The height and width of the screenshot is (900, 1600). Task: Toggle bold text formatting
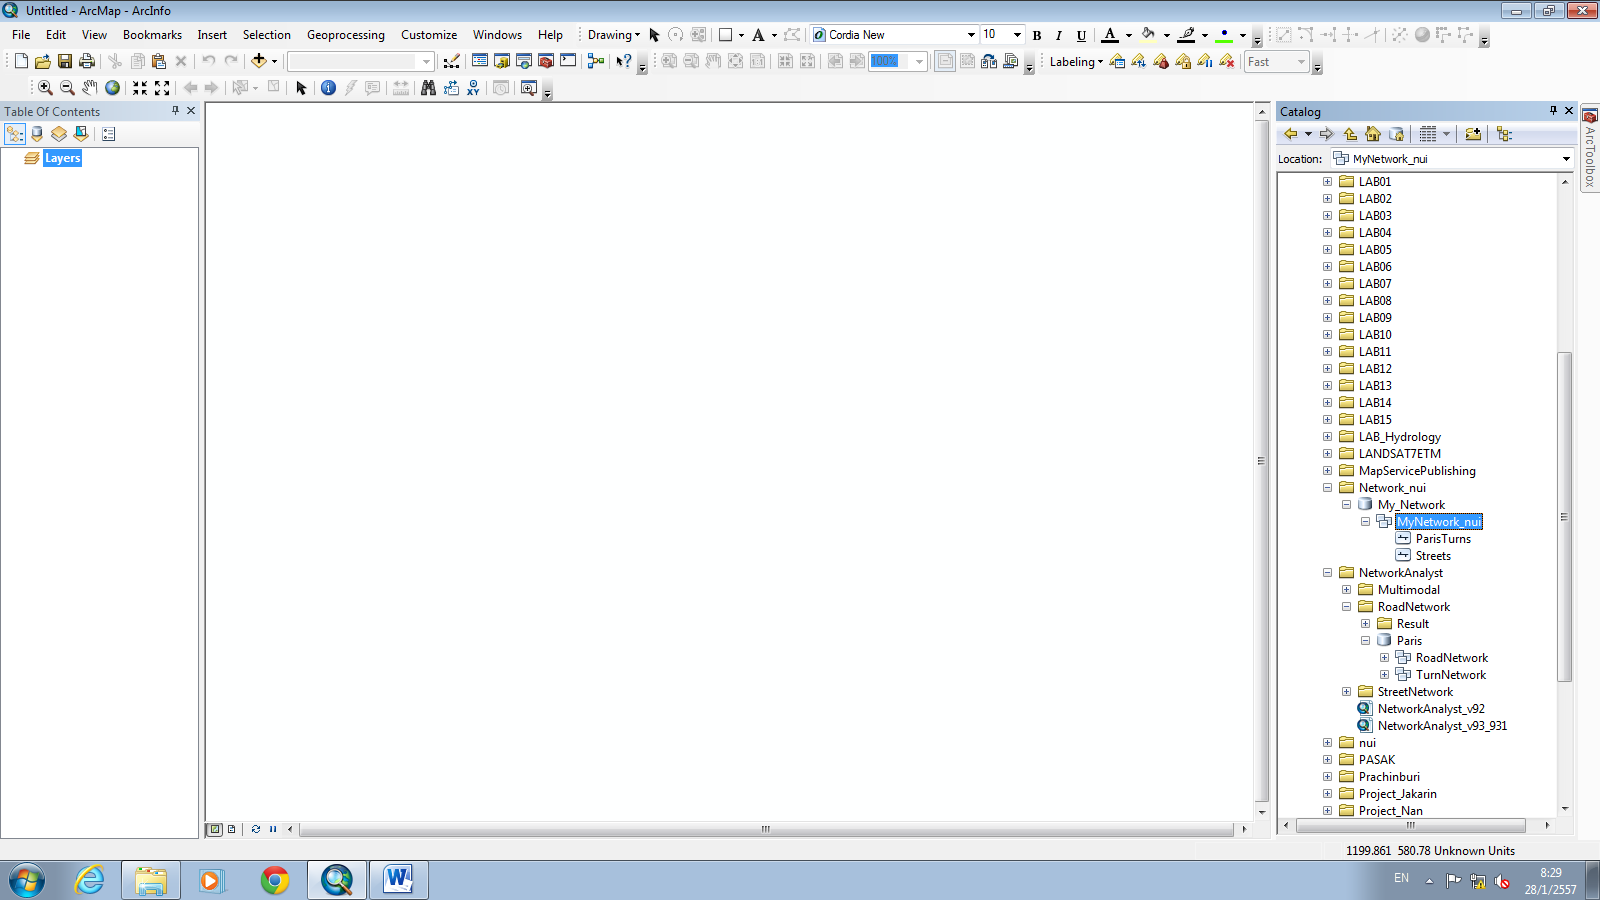click(x=1037, y=35)
